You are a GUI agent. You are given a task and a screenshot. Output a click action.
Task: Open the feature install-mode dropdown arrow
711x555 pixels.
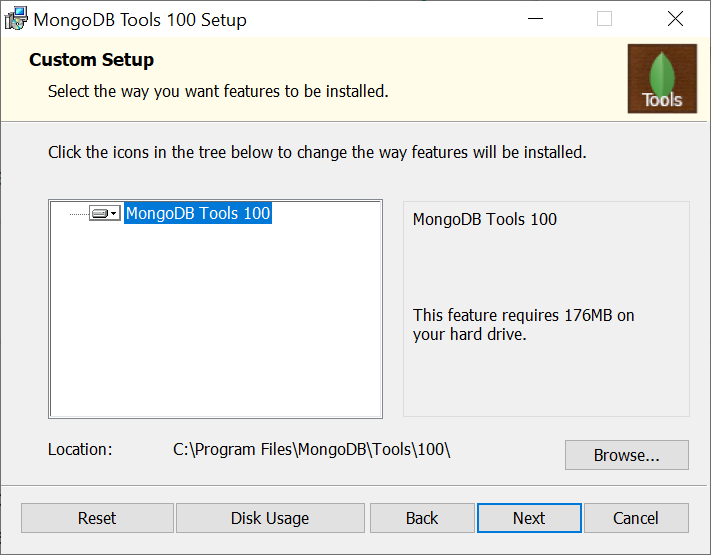114,213
